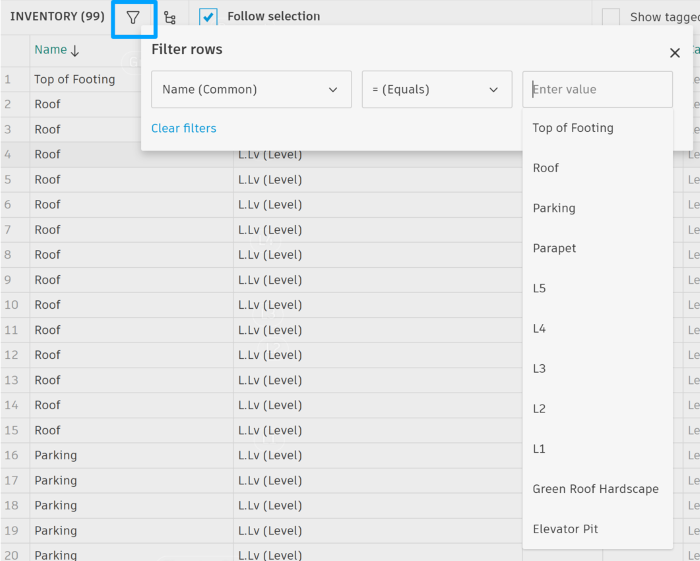Viewport: 700px width, 561px height.
Task: Pick L1 in the suggestion list
Action: pyautogui.click(x=540, y=449)
